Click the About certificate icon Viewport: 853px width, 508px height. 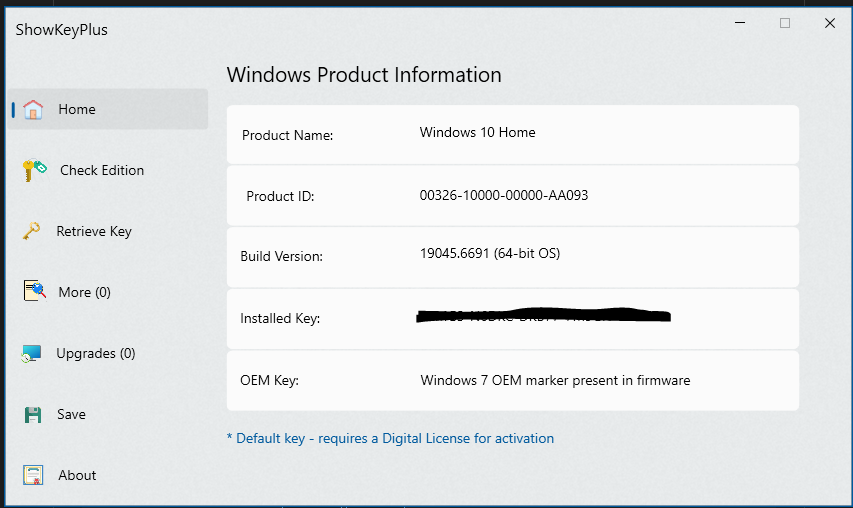(33, 475)
